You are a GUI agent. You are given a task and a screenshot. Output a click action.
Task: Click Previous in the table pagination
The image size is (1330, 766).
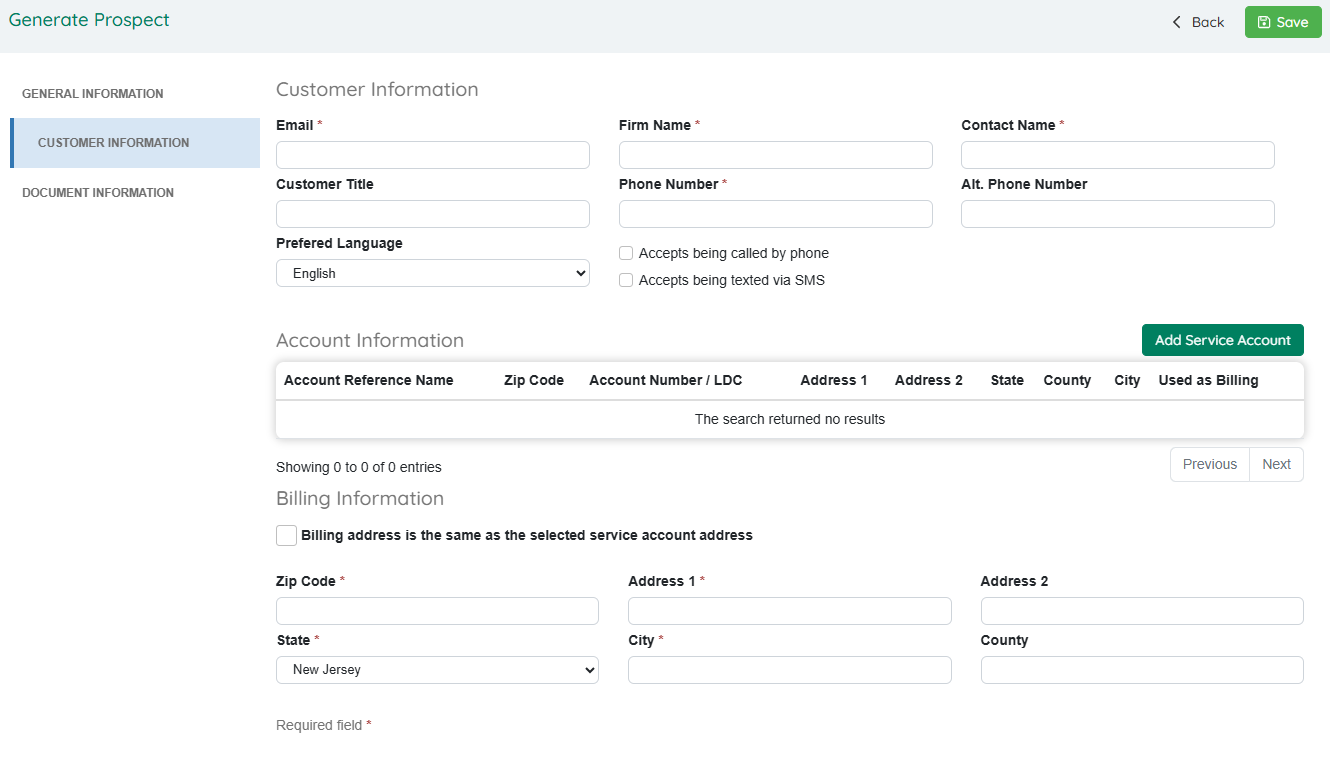(1209, 464)
